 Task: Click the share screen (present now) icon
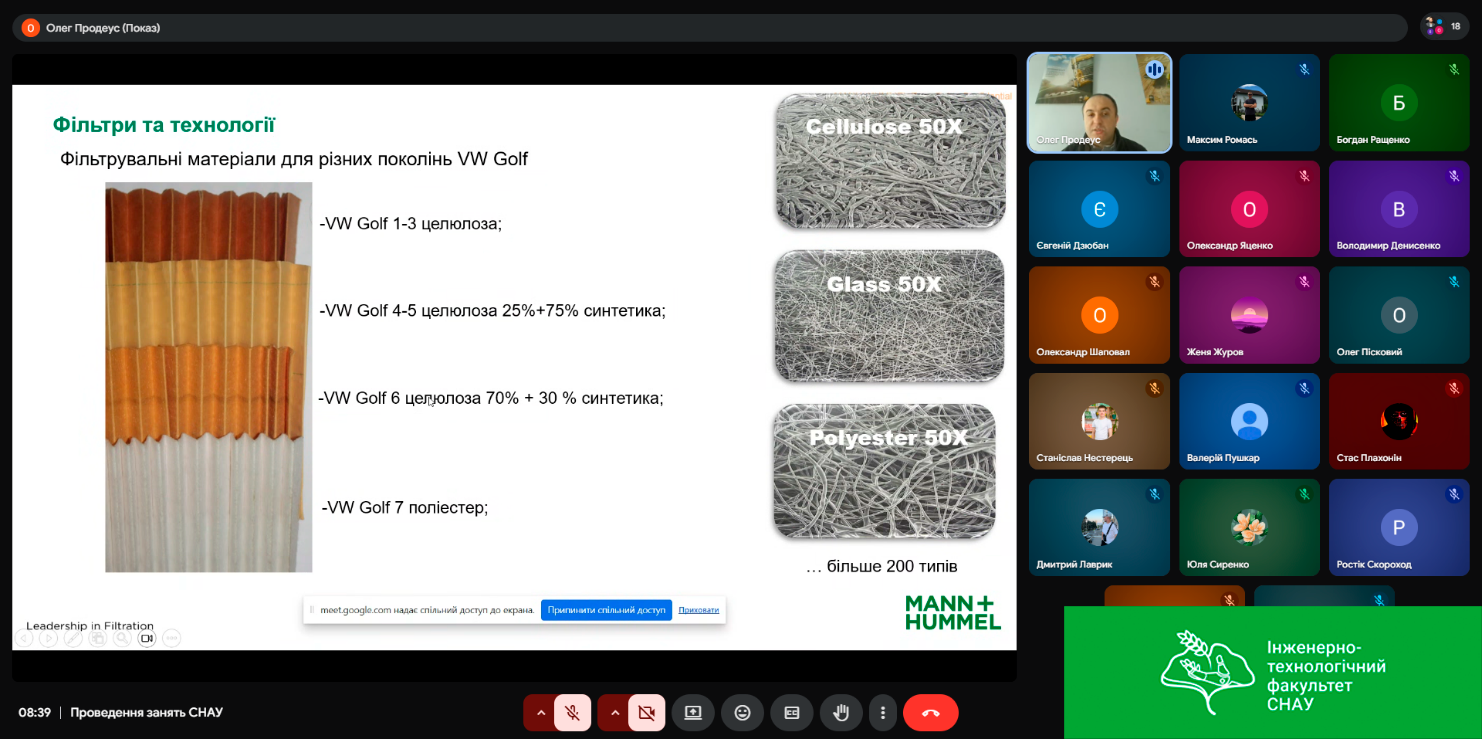pos(692,713)
